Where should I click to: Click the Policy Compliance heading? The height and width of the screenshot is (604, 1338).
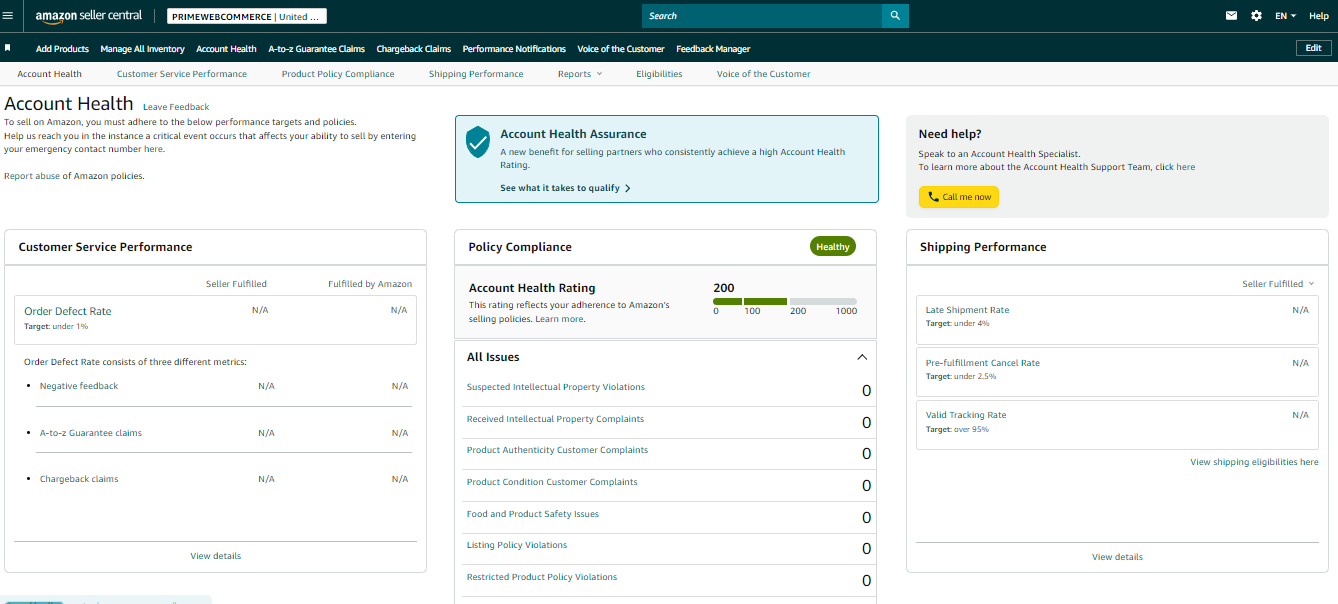point(520,247)
